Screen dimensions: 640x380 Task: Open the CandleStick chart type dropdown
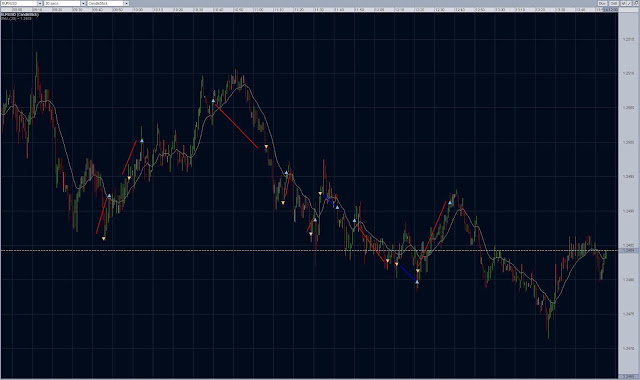(x=126, y=3)
